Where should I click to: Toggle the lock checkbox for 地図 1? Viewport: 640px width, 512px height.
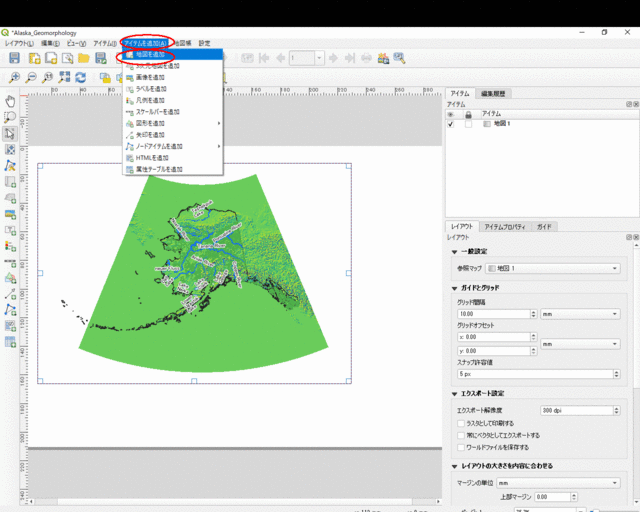(x=468, y=124)
